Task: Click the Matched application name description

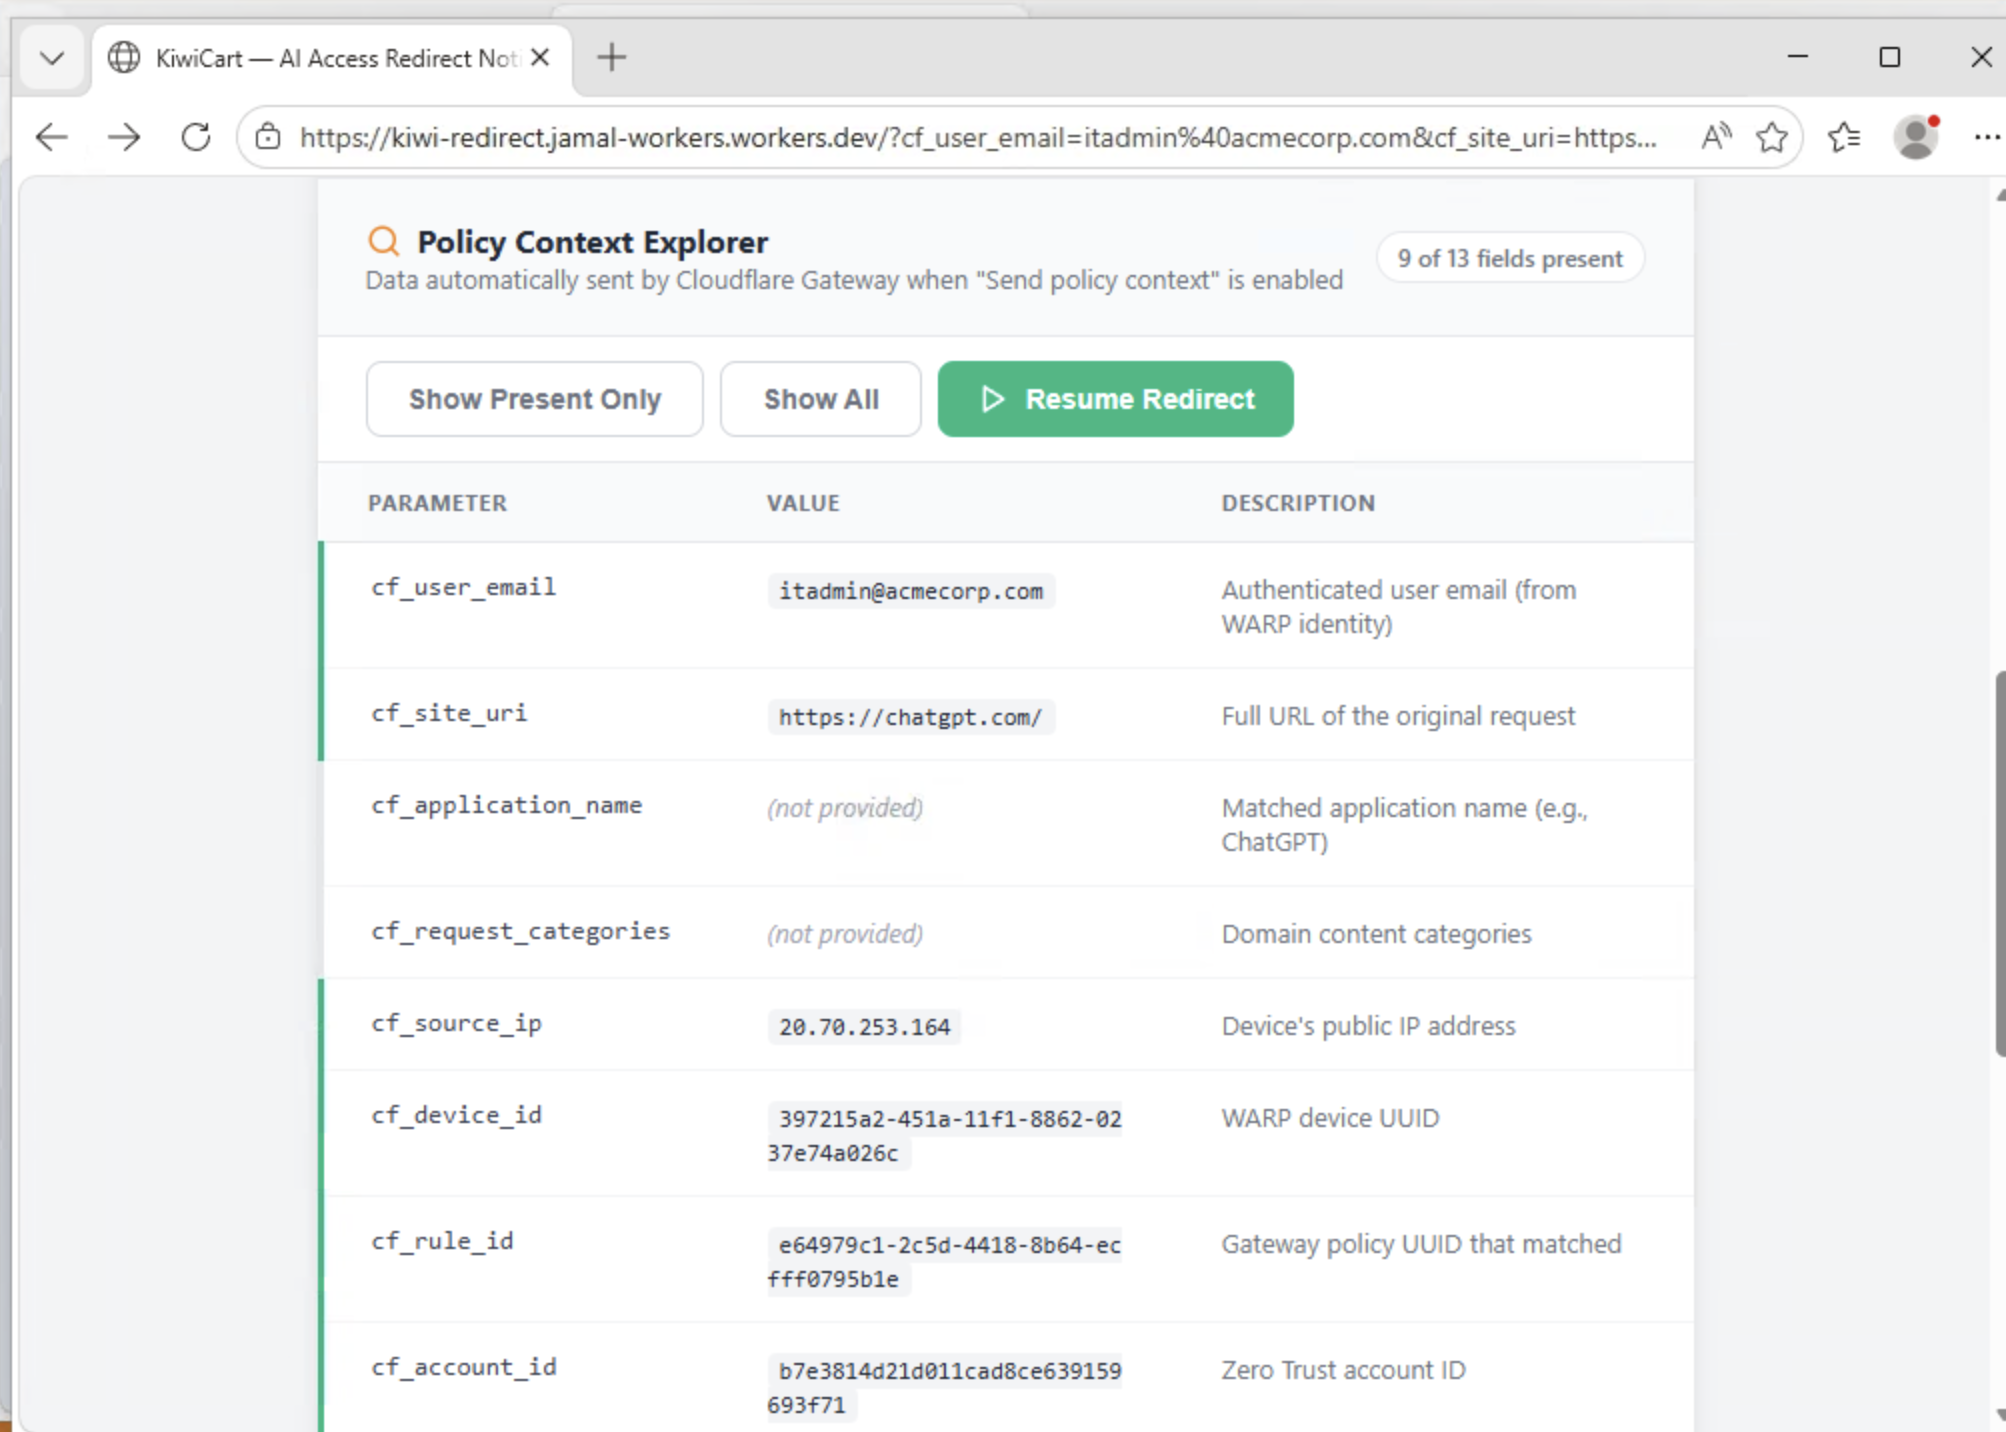Action: click(1404, 825)
